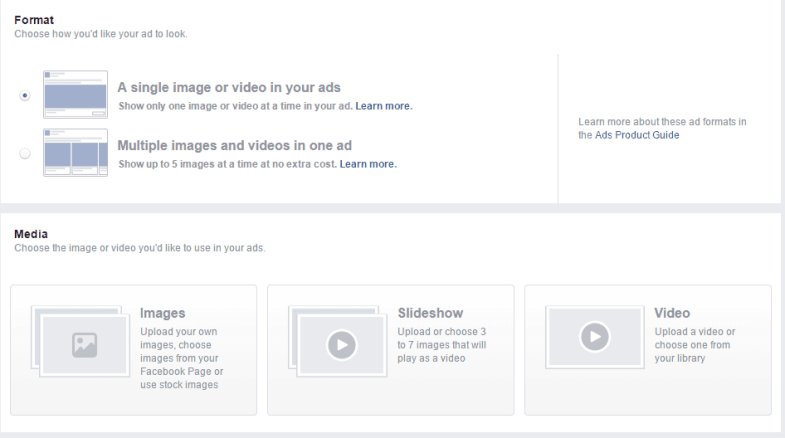The image size is (785, 438).
Task: Click the Format section heading
Action: [34, 20]
